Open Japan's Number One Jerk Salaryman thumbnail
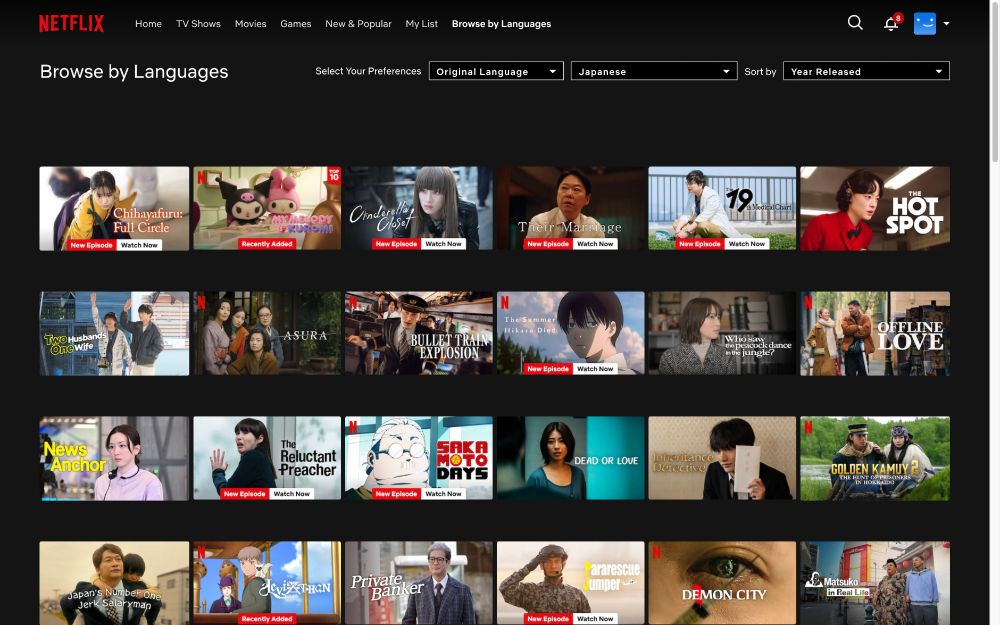Image resolution: width=1000 pixels, height=625 pixels. click(x=114, y=583)
